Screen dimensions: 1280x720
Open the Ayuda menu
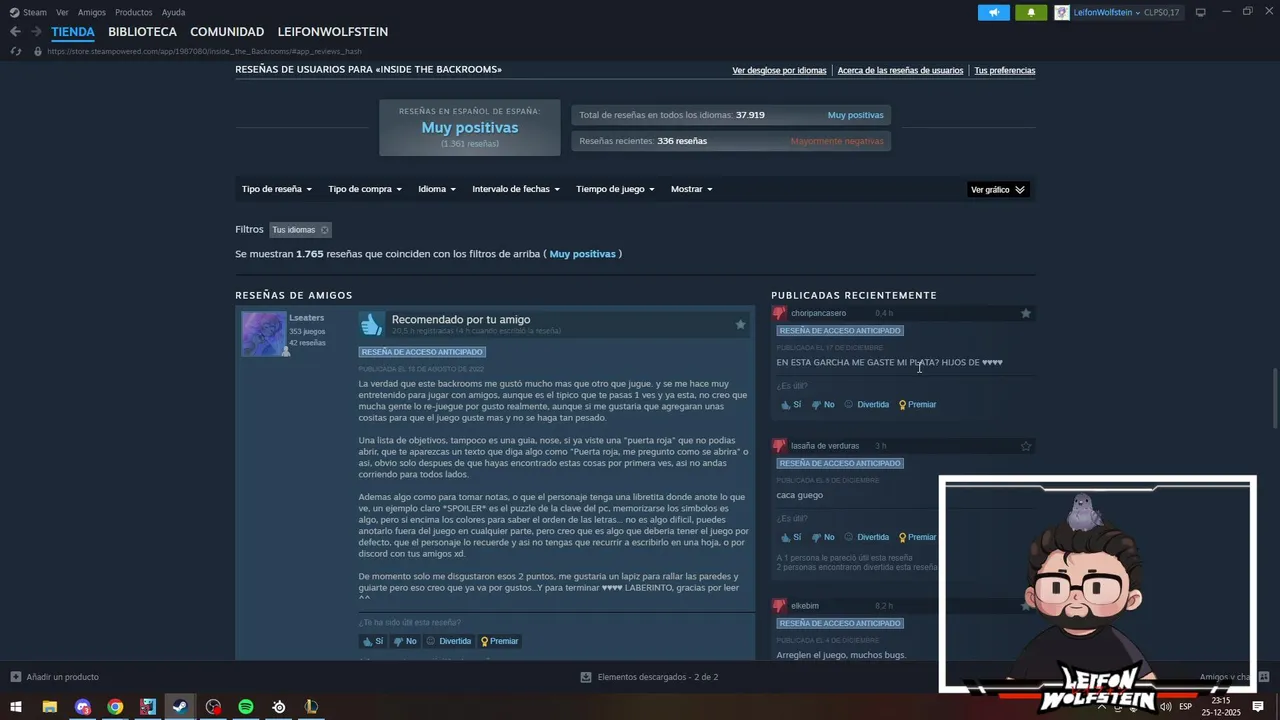point(173,12)
